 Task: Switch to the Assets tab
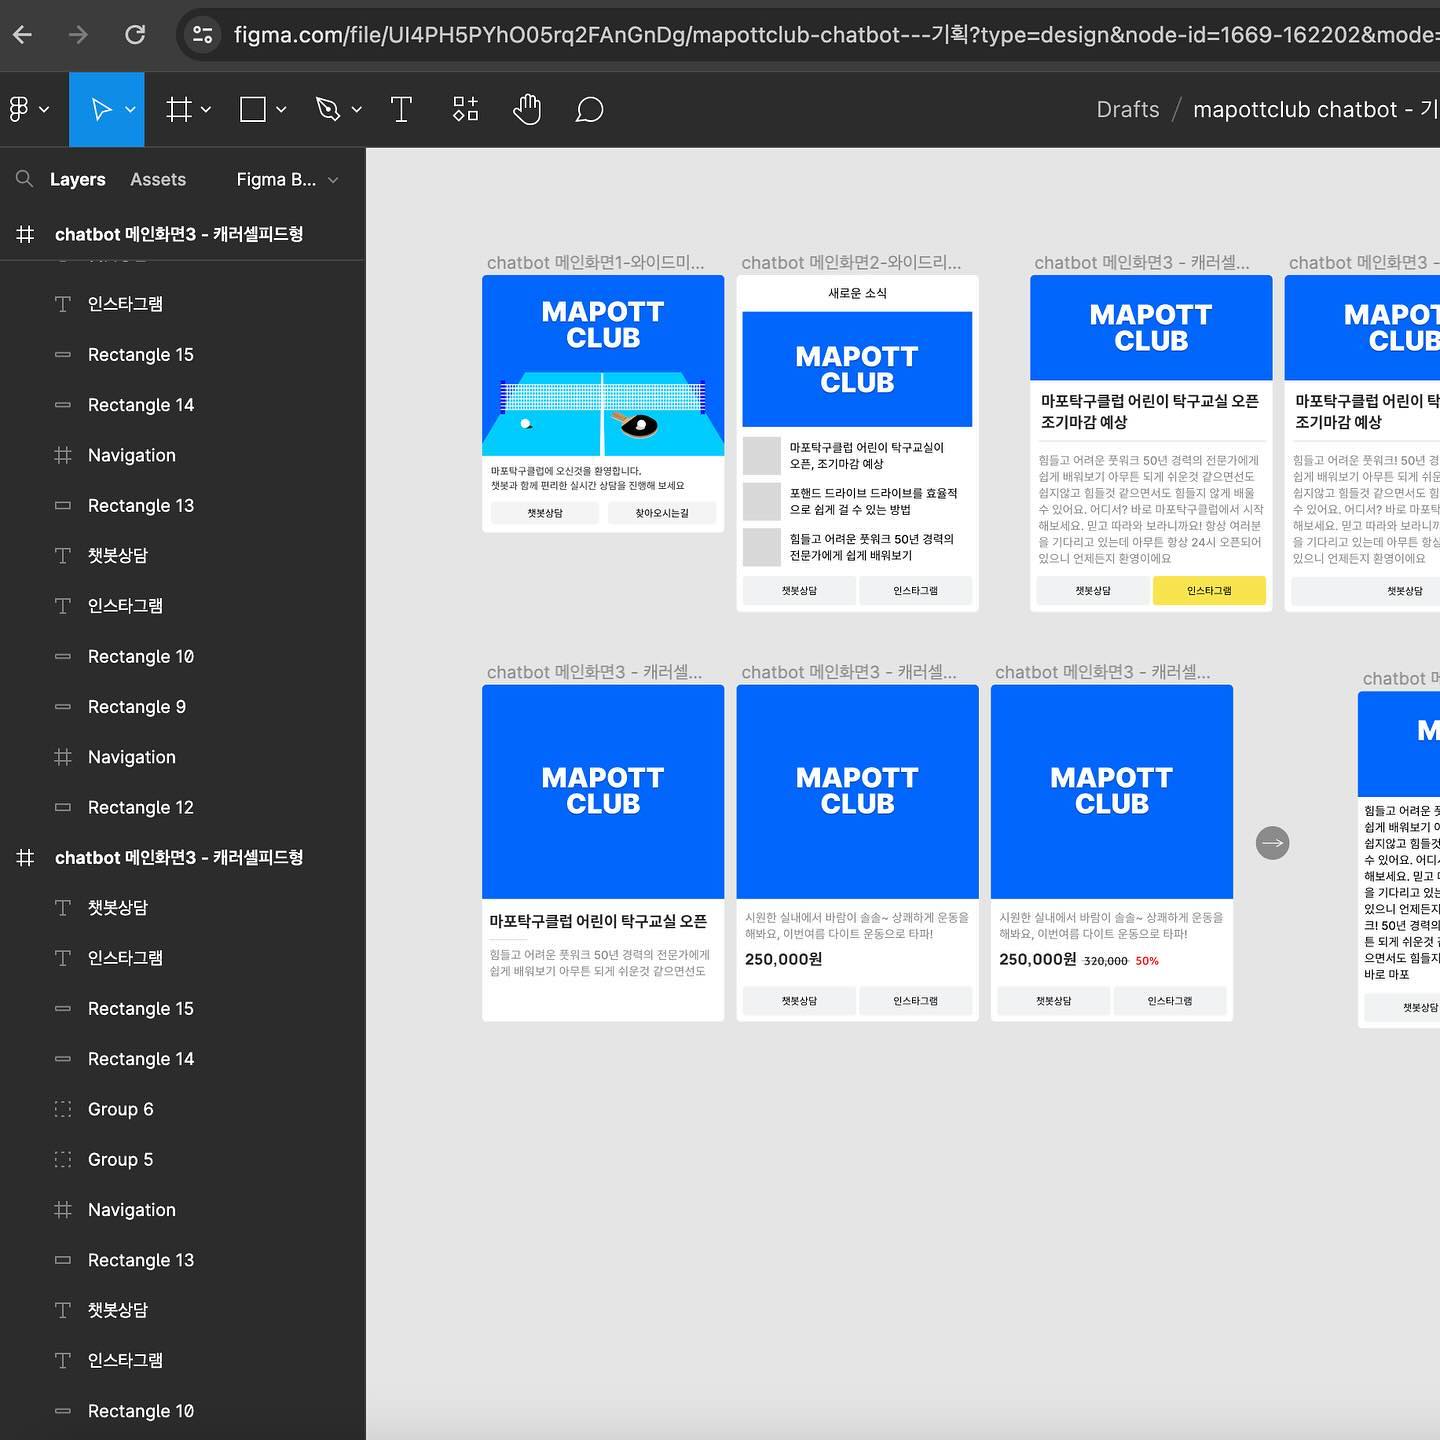[158, 179]
